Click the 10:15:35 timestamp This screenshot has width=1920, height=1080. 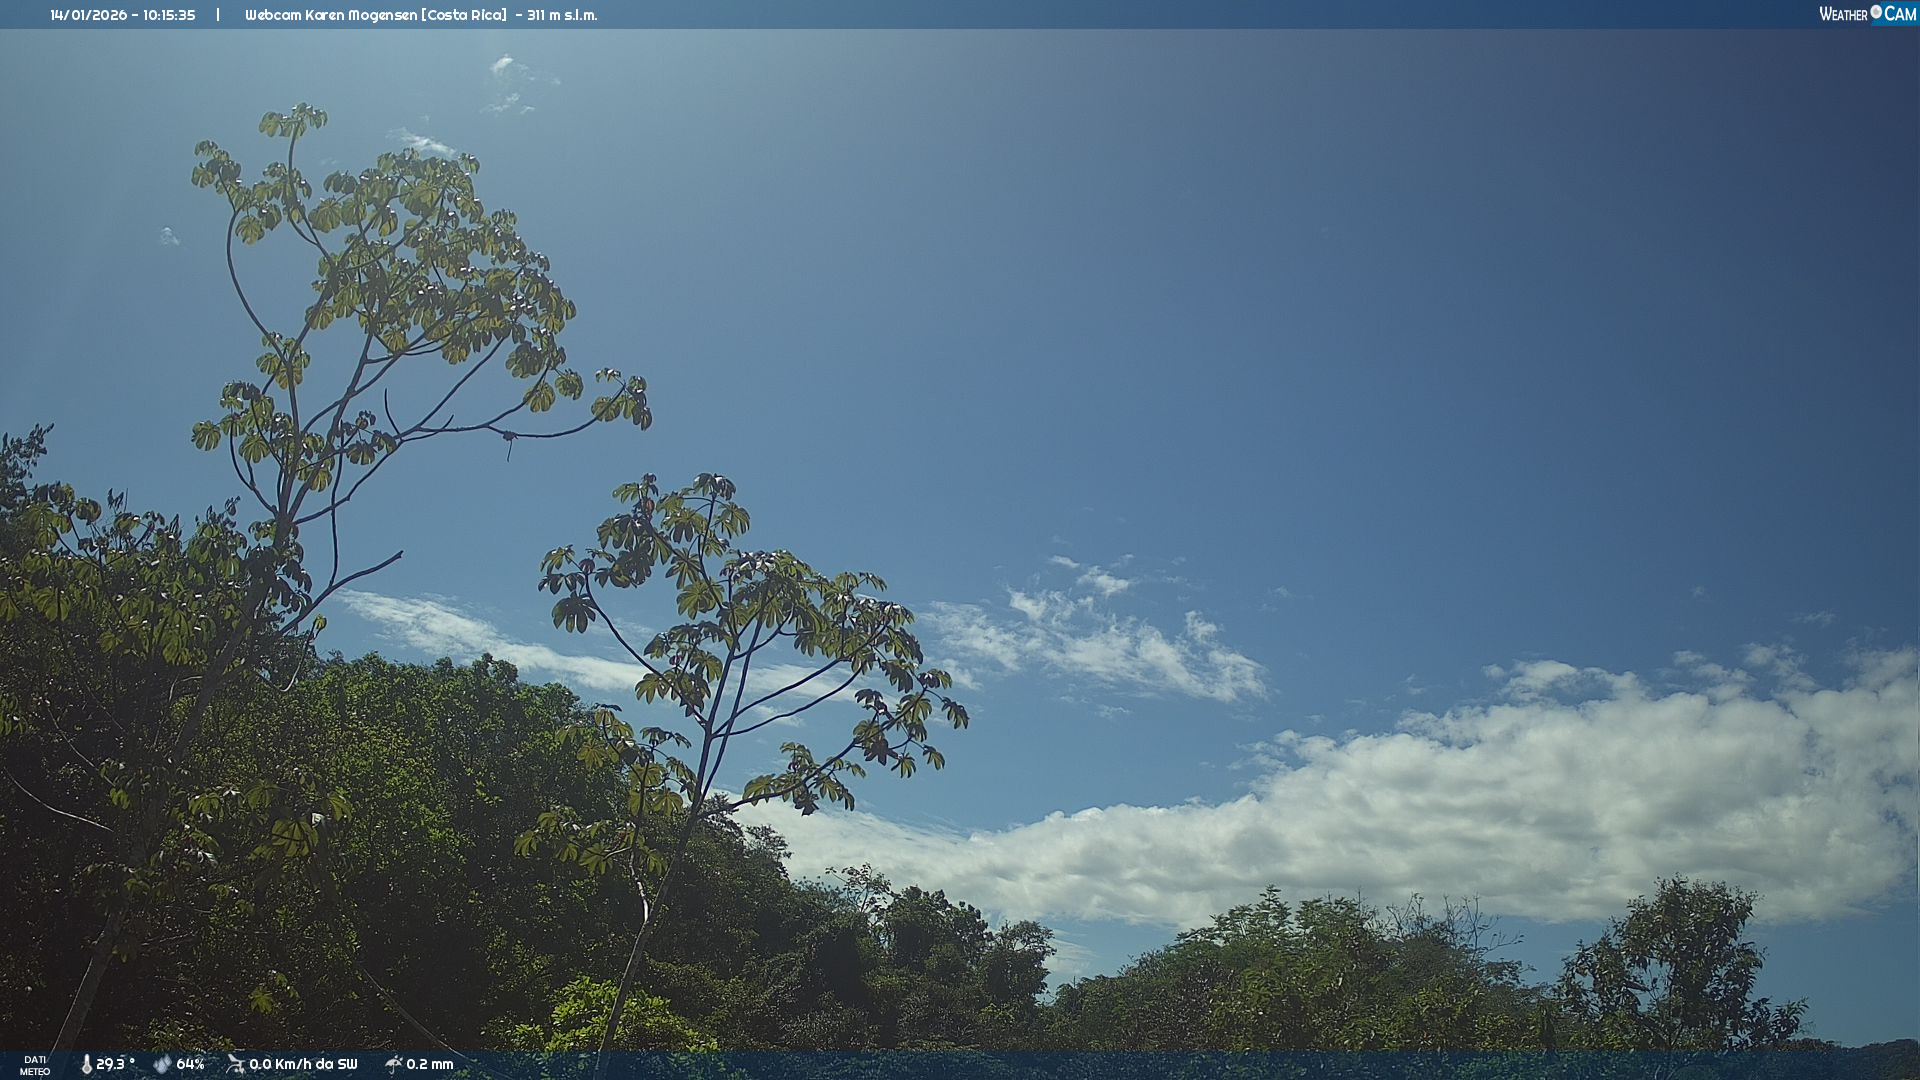(x=169, y=15)
